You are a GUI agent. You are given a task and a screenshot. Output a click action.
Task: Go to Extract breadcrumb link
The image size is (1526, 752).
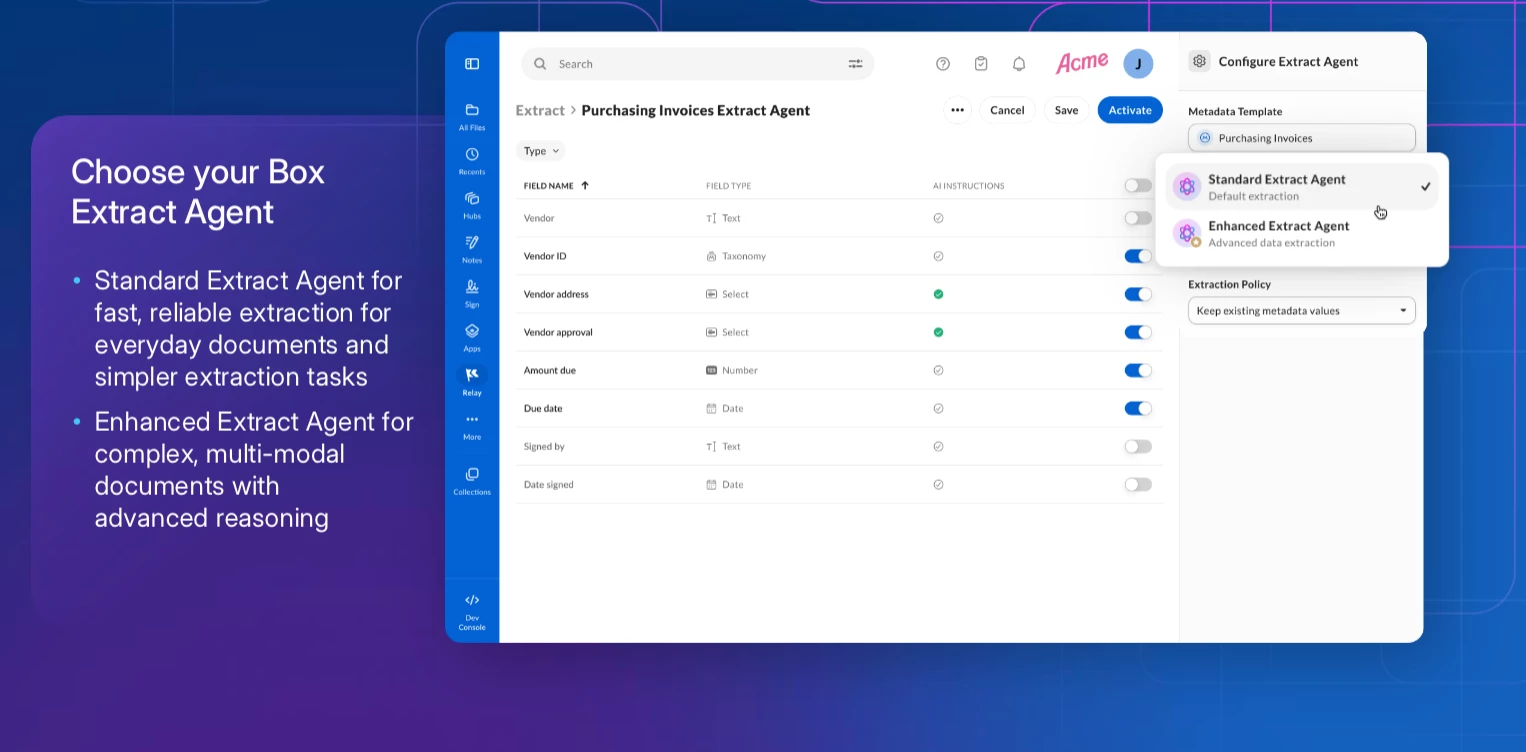[540, 110]
